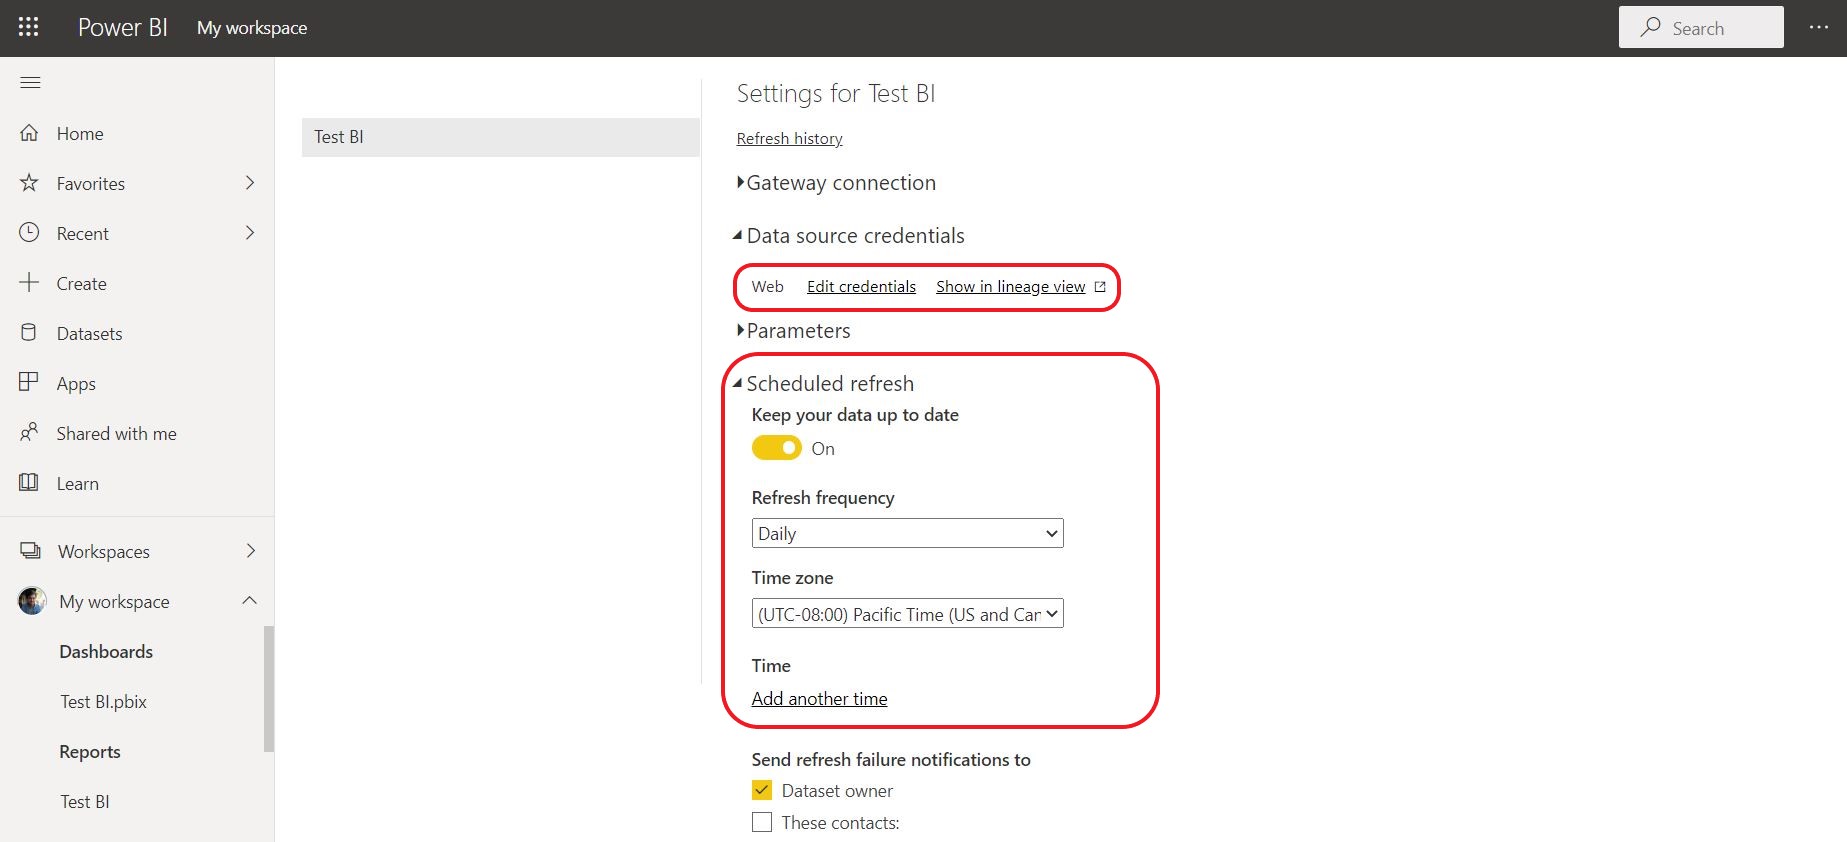The height and width of the screenshot is (842, 1847).
Task: Click the 'Settings for Test BI' heading
Action: (x=836, y=93)
